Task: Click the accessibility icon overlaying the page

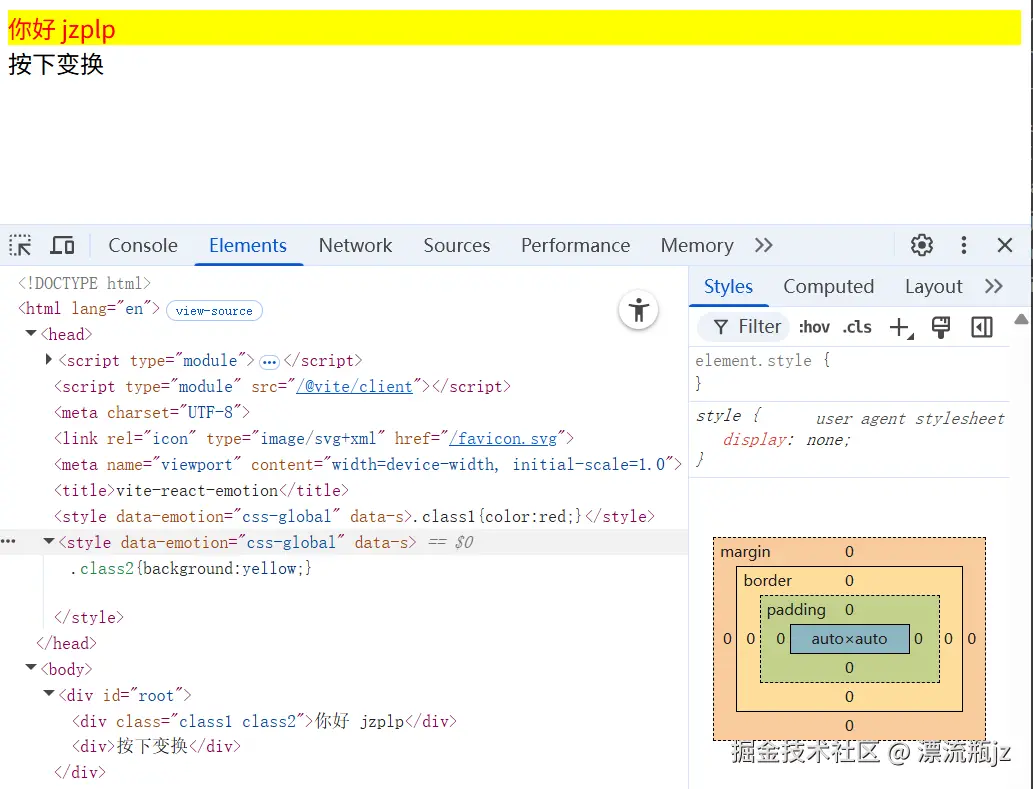Action: 639,310
